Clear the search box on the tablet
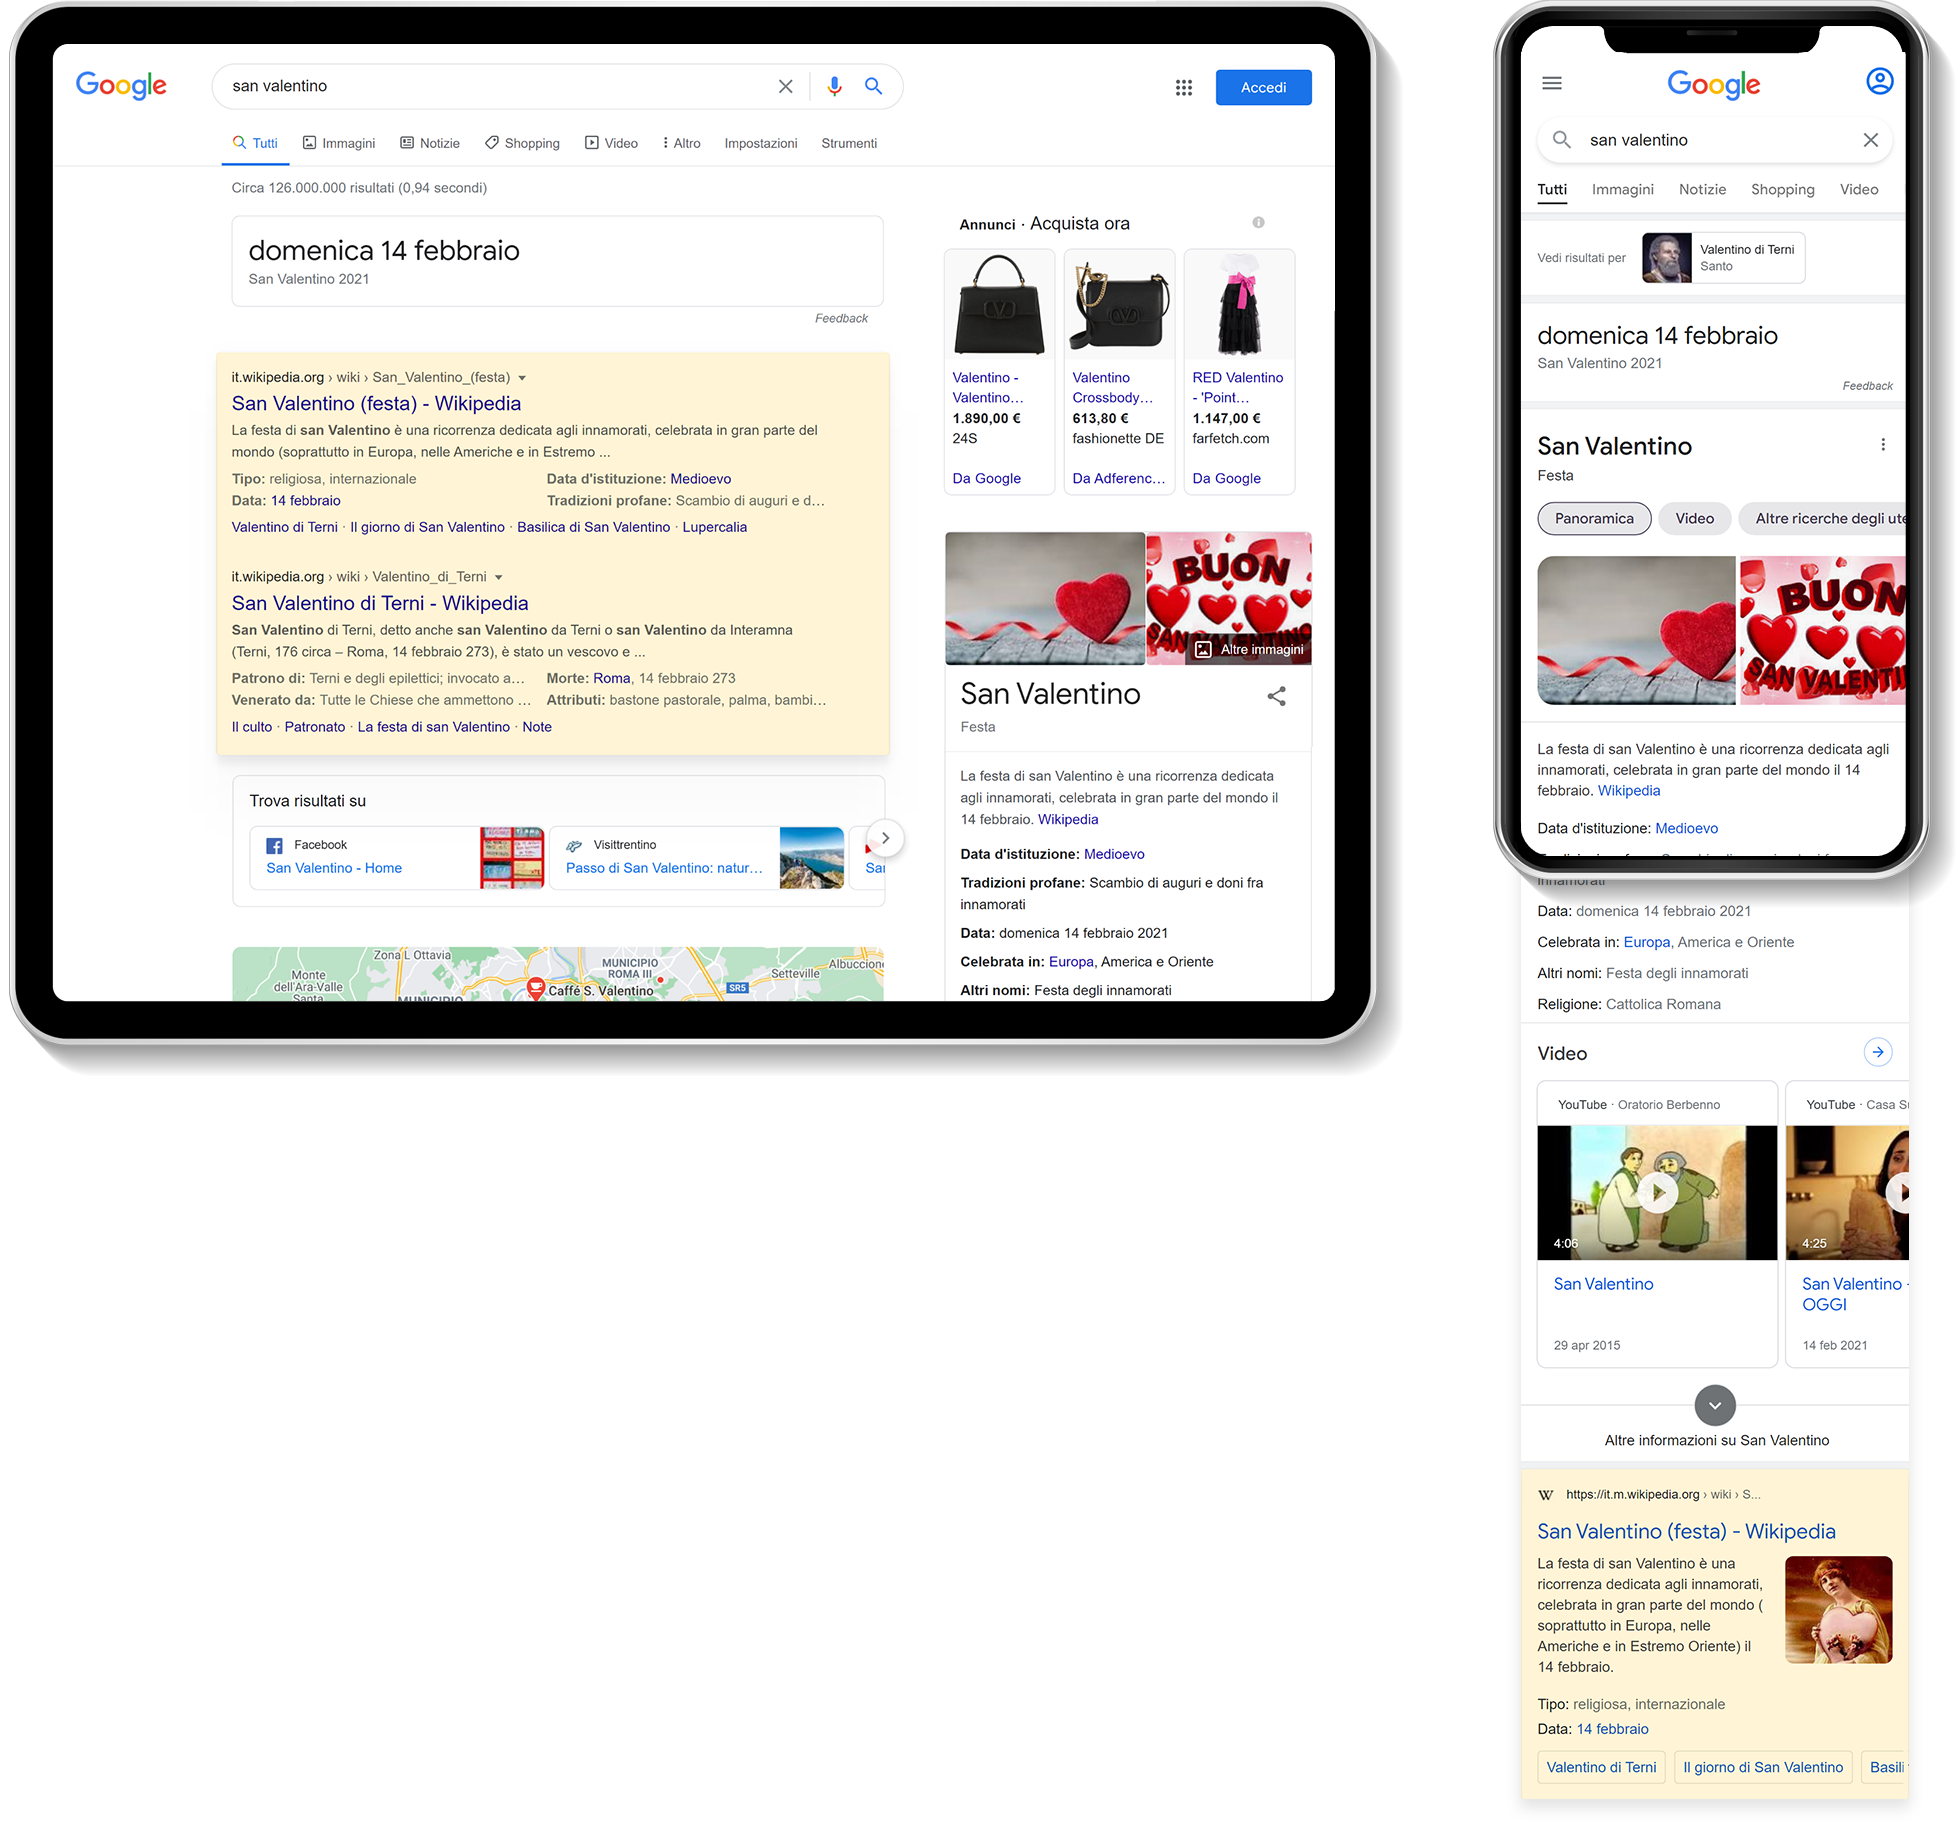Viewport: 1960px width, 1833px height. (785, 87)
